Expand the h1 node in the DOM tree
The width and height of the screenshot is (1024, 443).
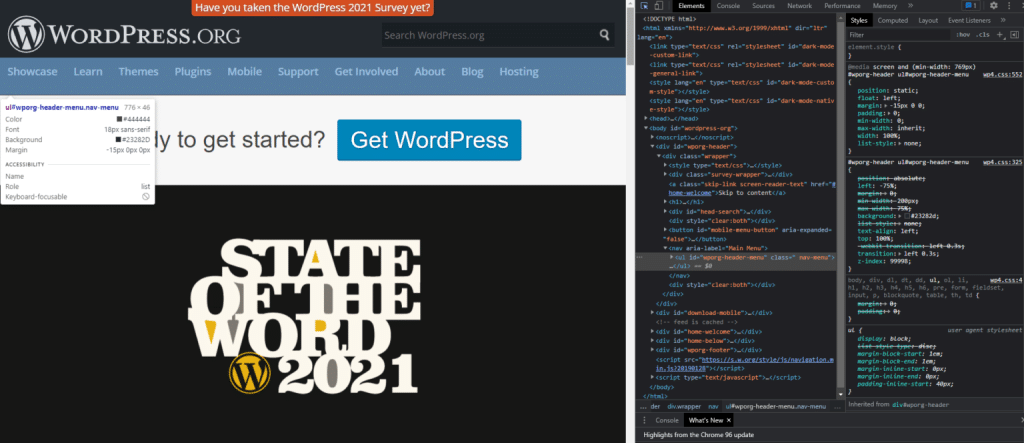[665, 202]
